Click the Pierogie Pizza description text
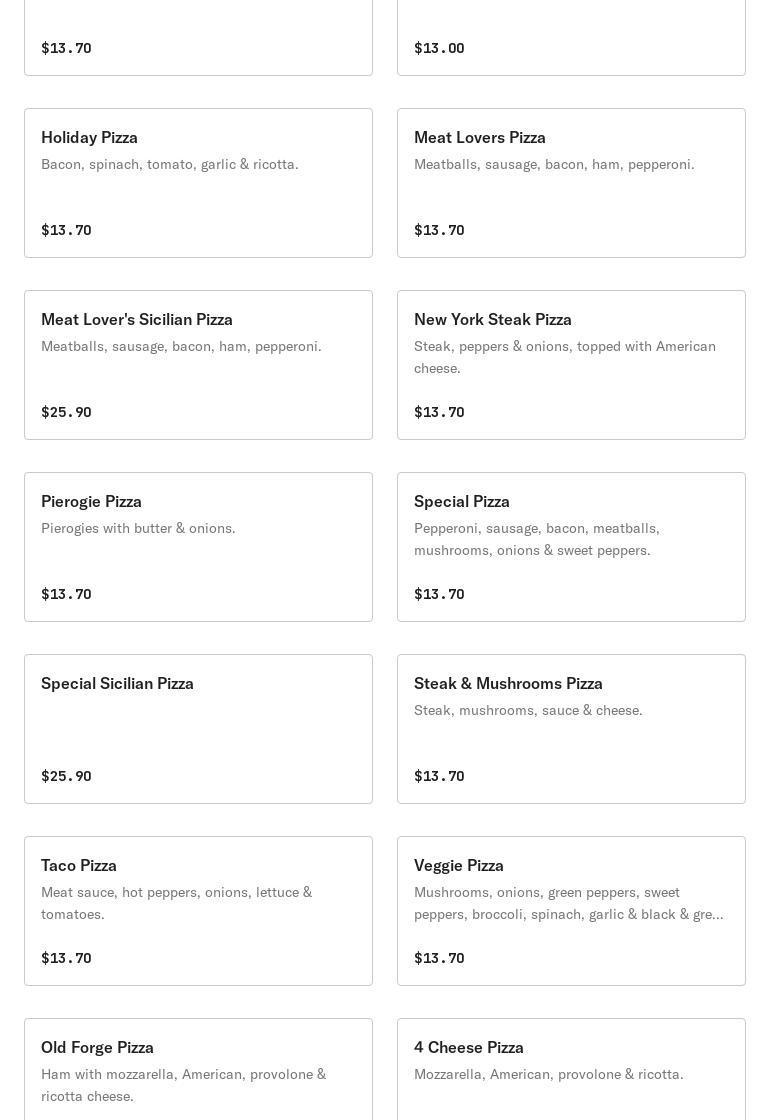 tap(138, 528)
